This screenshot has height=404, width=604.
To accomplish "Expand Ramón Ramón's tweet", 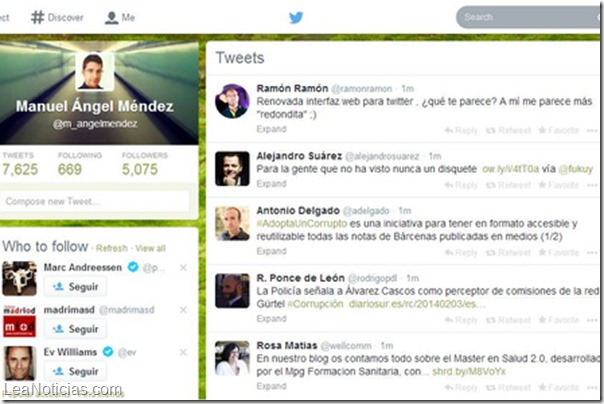I will (272, 129).
